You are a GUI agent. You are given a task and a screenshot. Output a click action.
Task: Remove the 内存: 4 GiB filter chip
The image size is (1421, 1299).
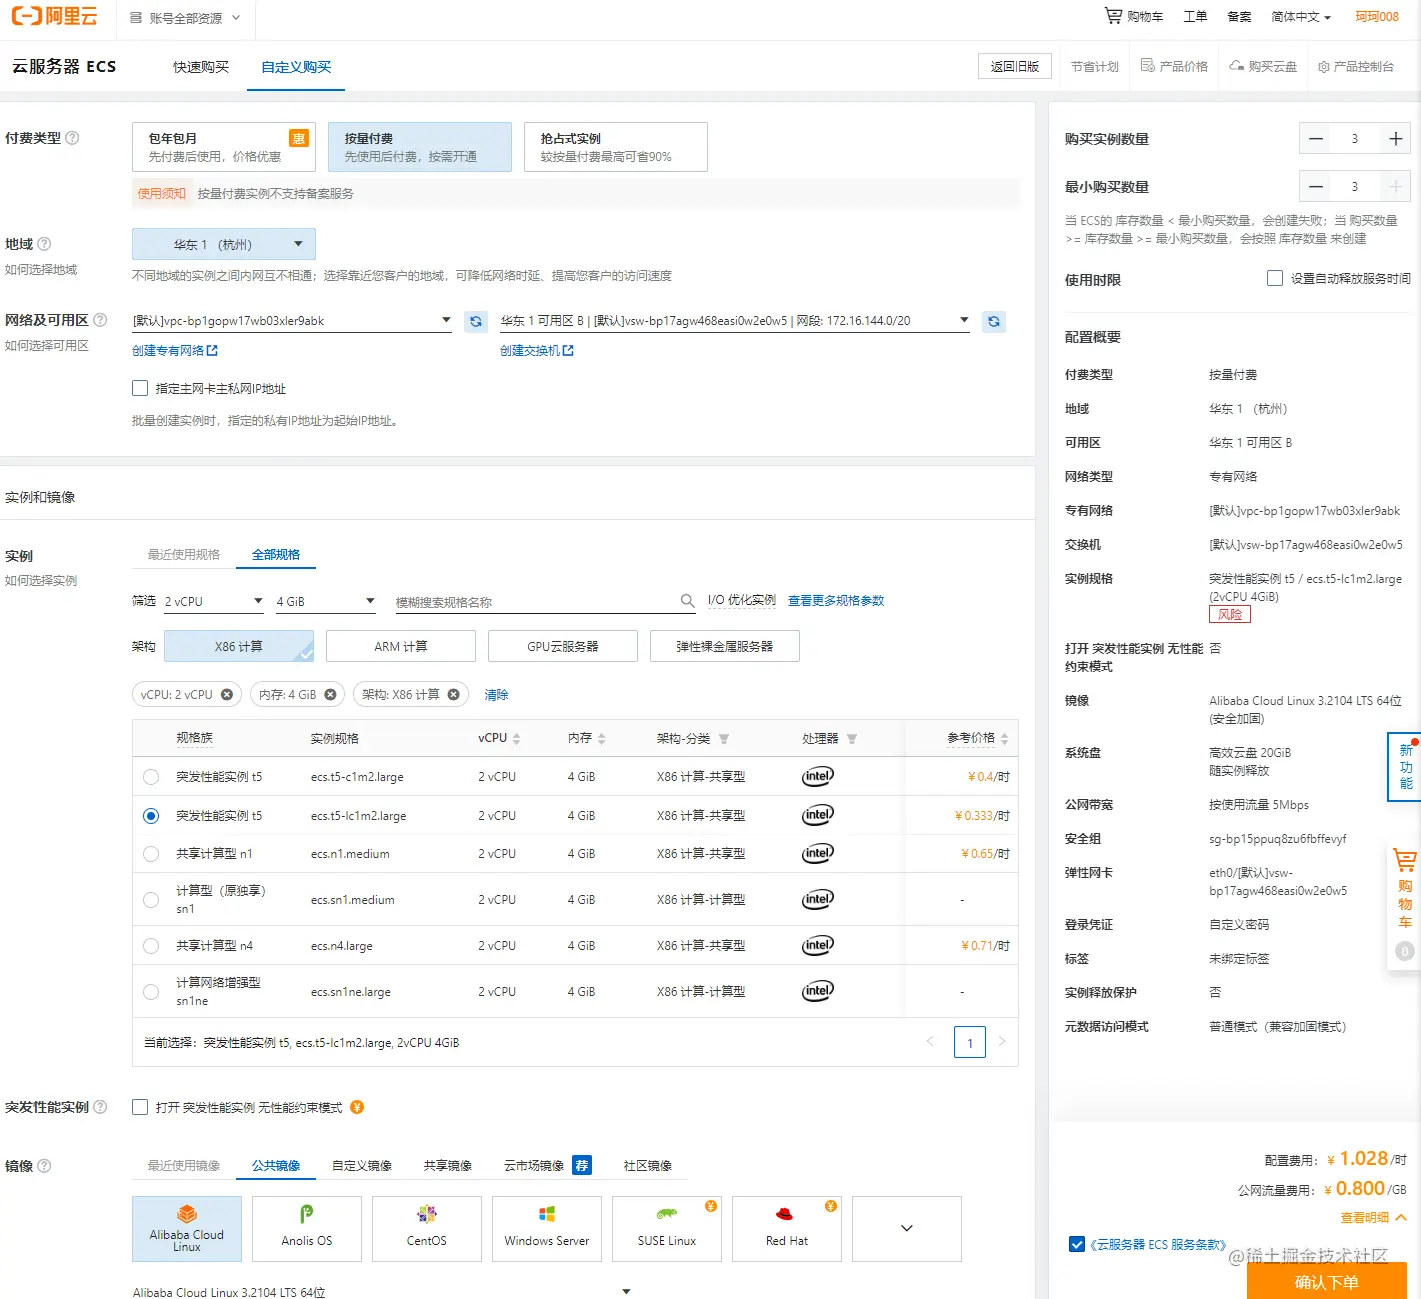pyautogui.click(x=330, y=694)
